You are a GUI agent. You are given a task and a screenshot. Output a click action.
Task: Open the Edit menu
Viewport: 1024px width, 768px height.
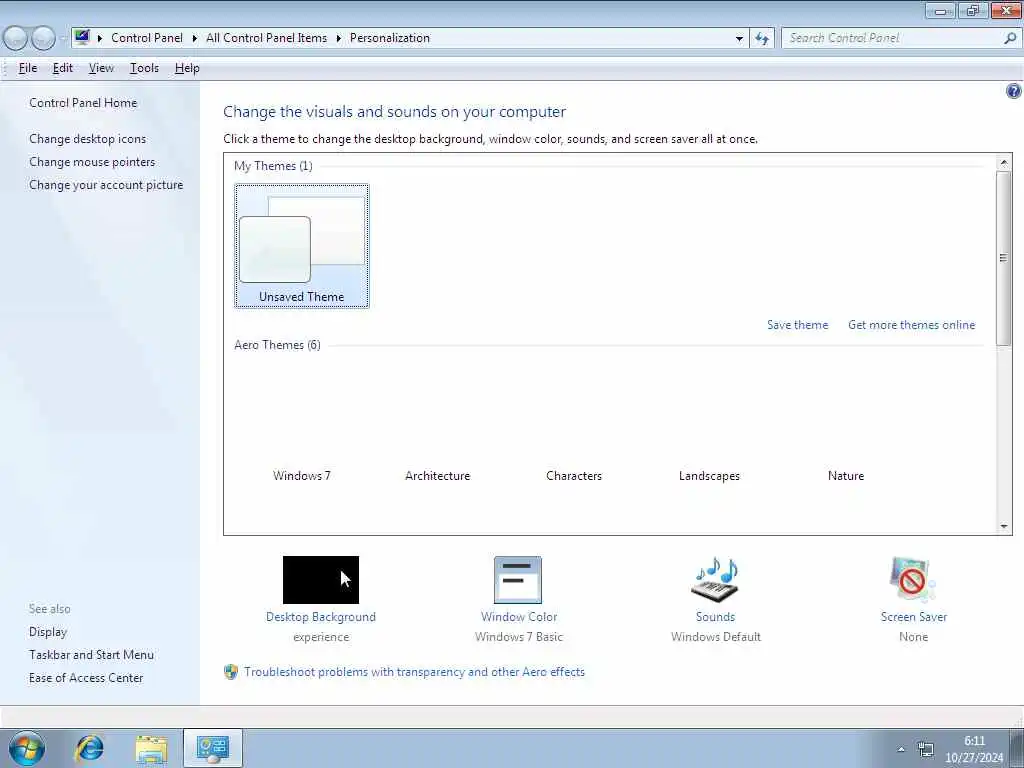click(x=63, y=68)
